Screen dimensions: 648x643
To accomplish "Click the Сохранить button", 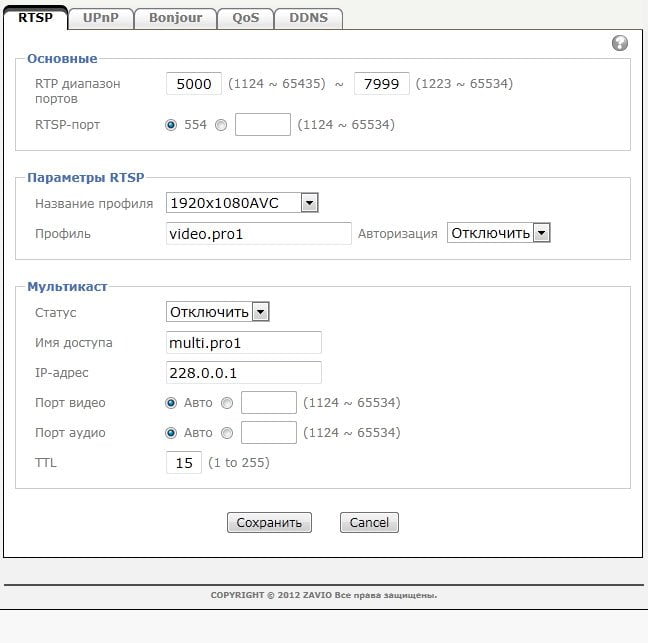I will coord(269,523).
